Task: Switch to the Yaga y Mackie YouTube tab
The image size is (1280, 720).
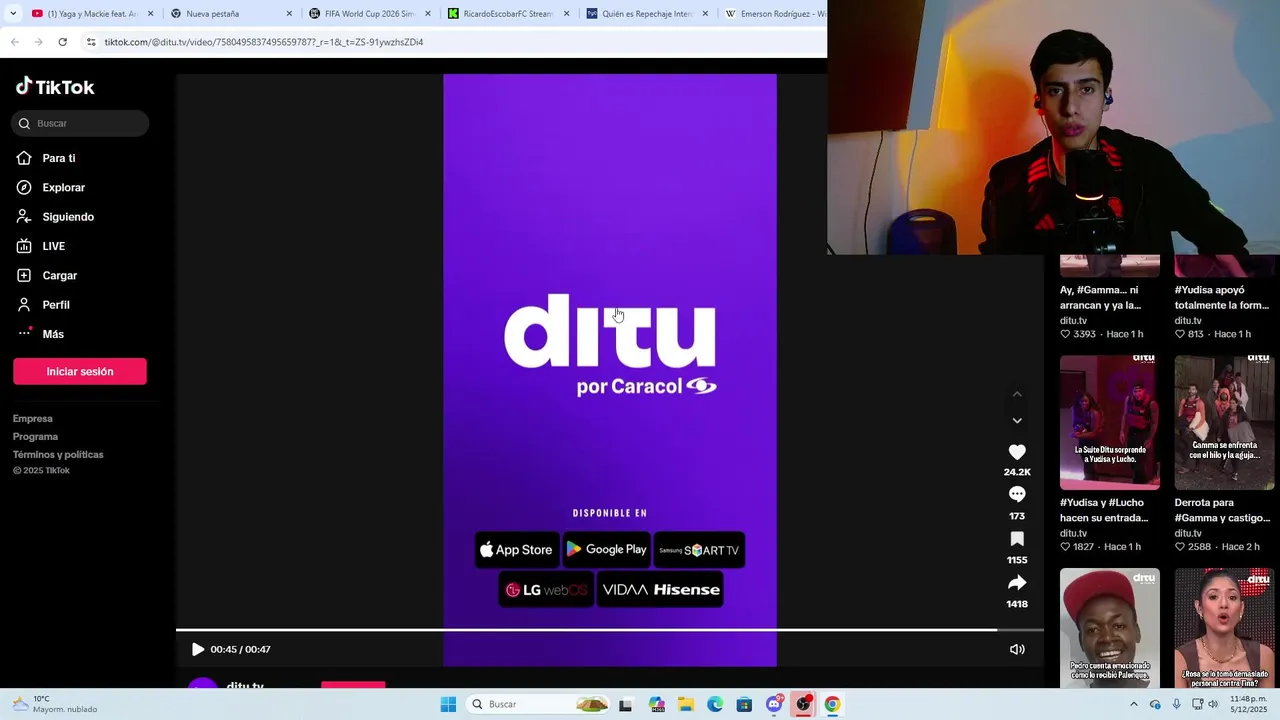Action: coord(91,14)
